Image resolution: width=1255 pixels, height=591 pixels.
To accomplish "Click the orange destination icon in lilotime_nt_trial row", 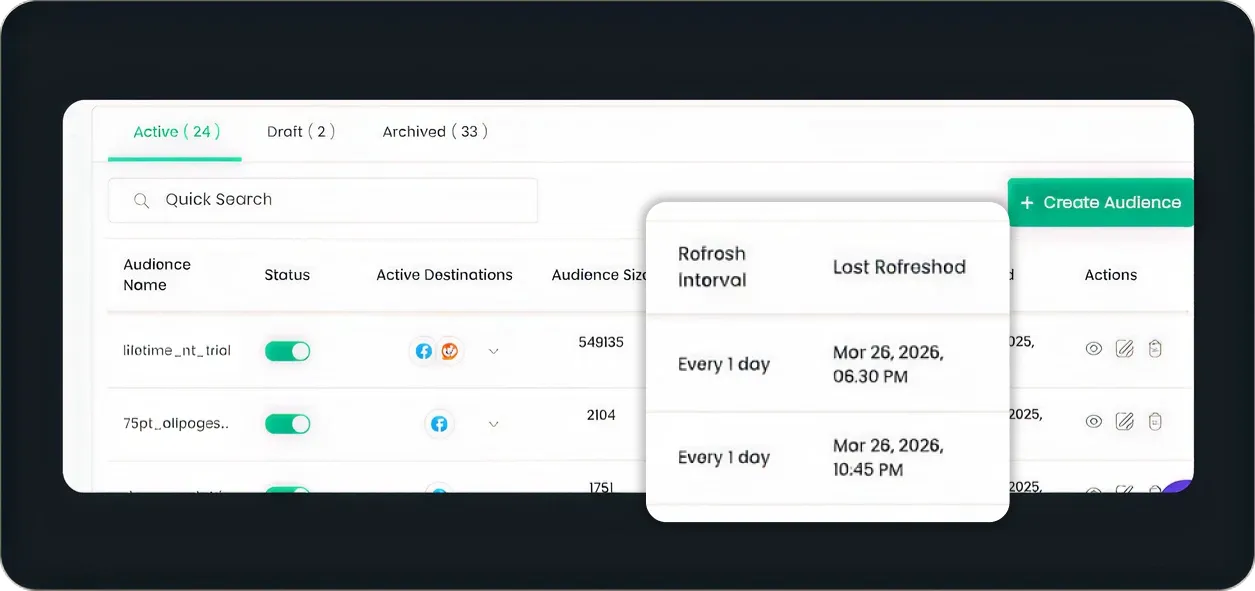I will (x=449, y=351).
